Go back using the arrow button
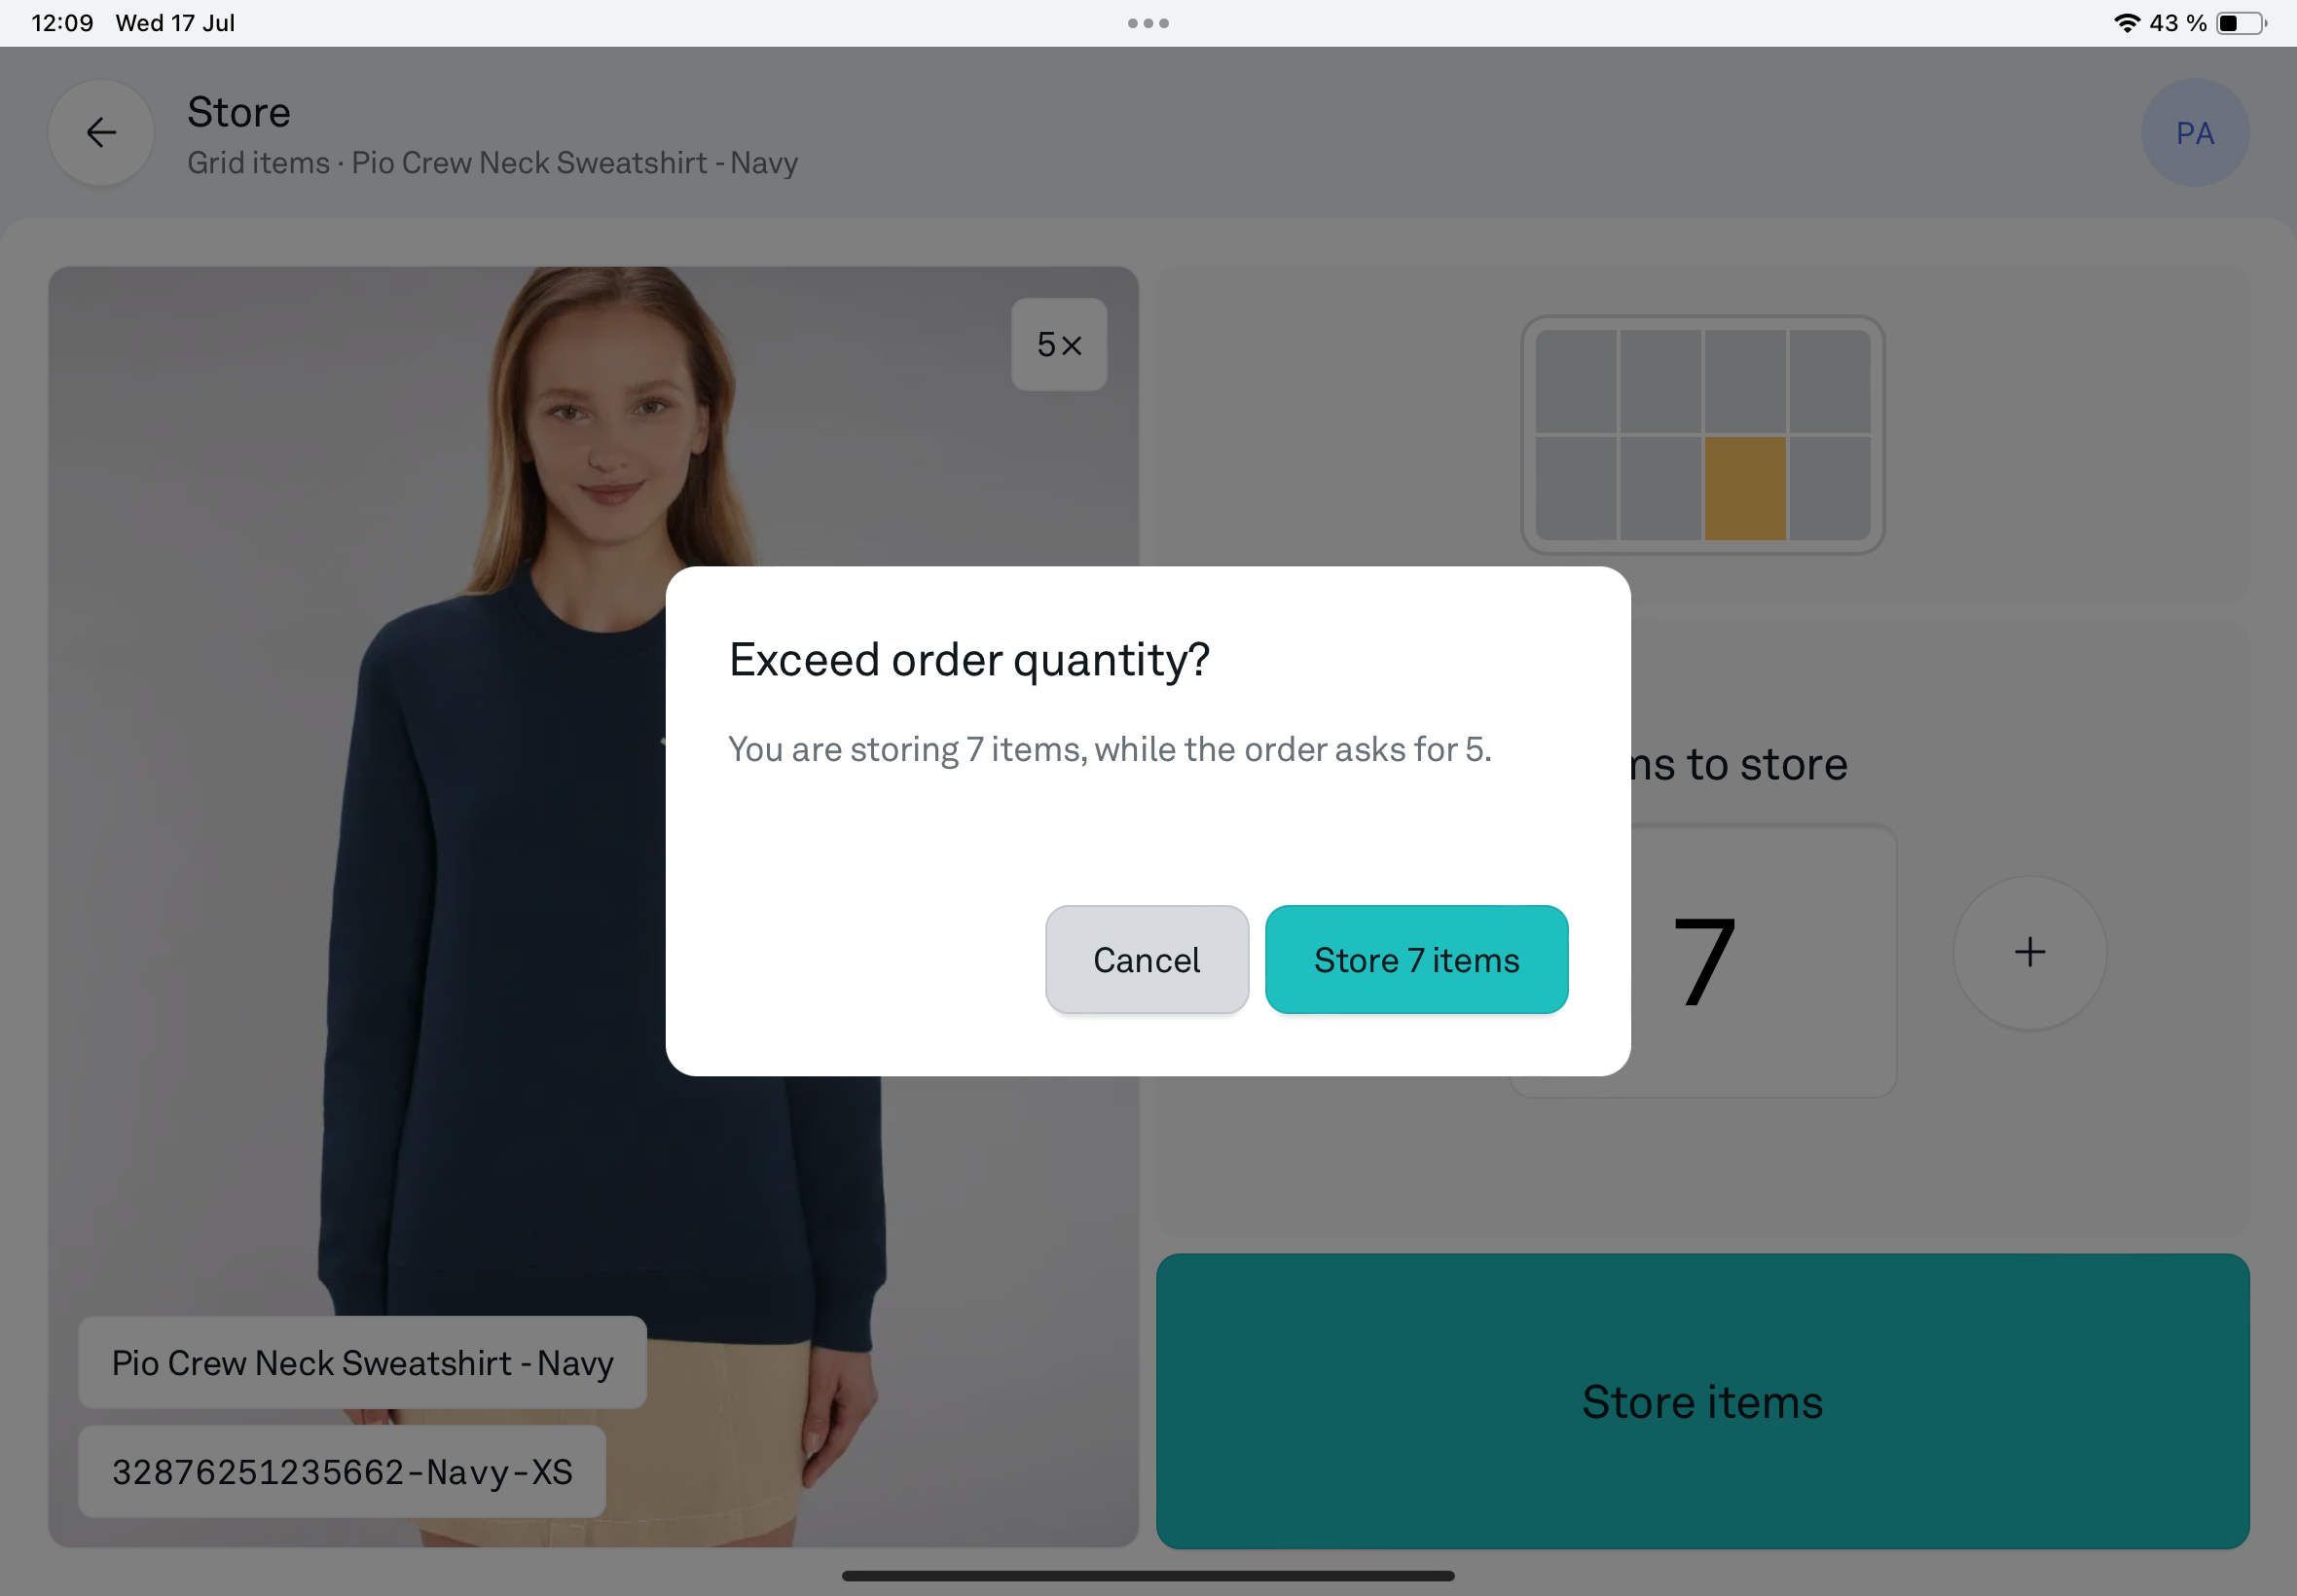Image resolution: width=2297 pixels, height=1596 pixels. pos(101,132)
